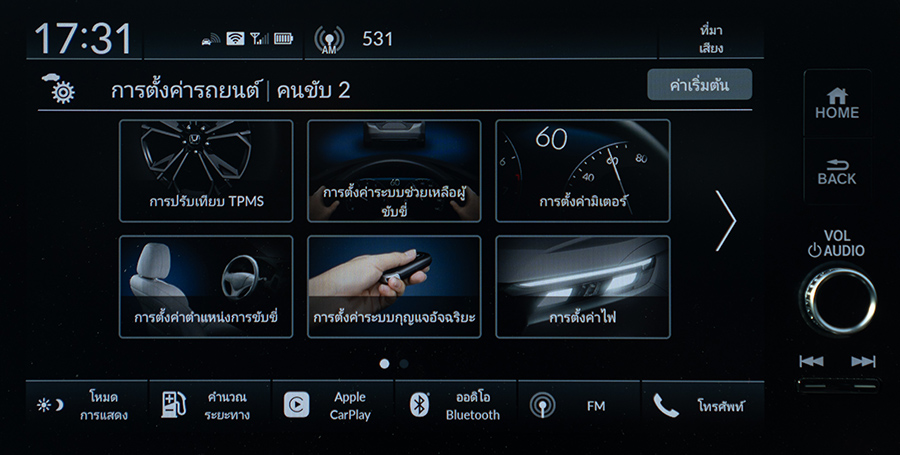Screen dimensions: 900x455
Task: Switch to FM radio shortcut
Action: click(579, 406)
